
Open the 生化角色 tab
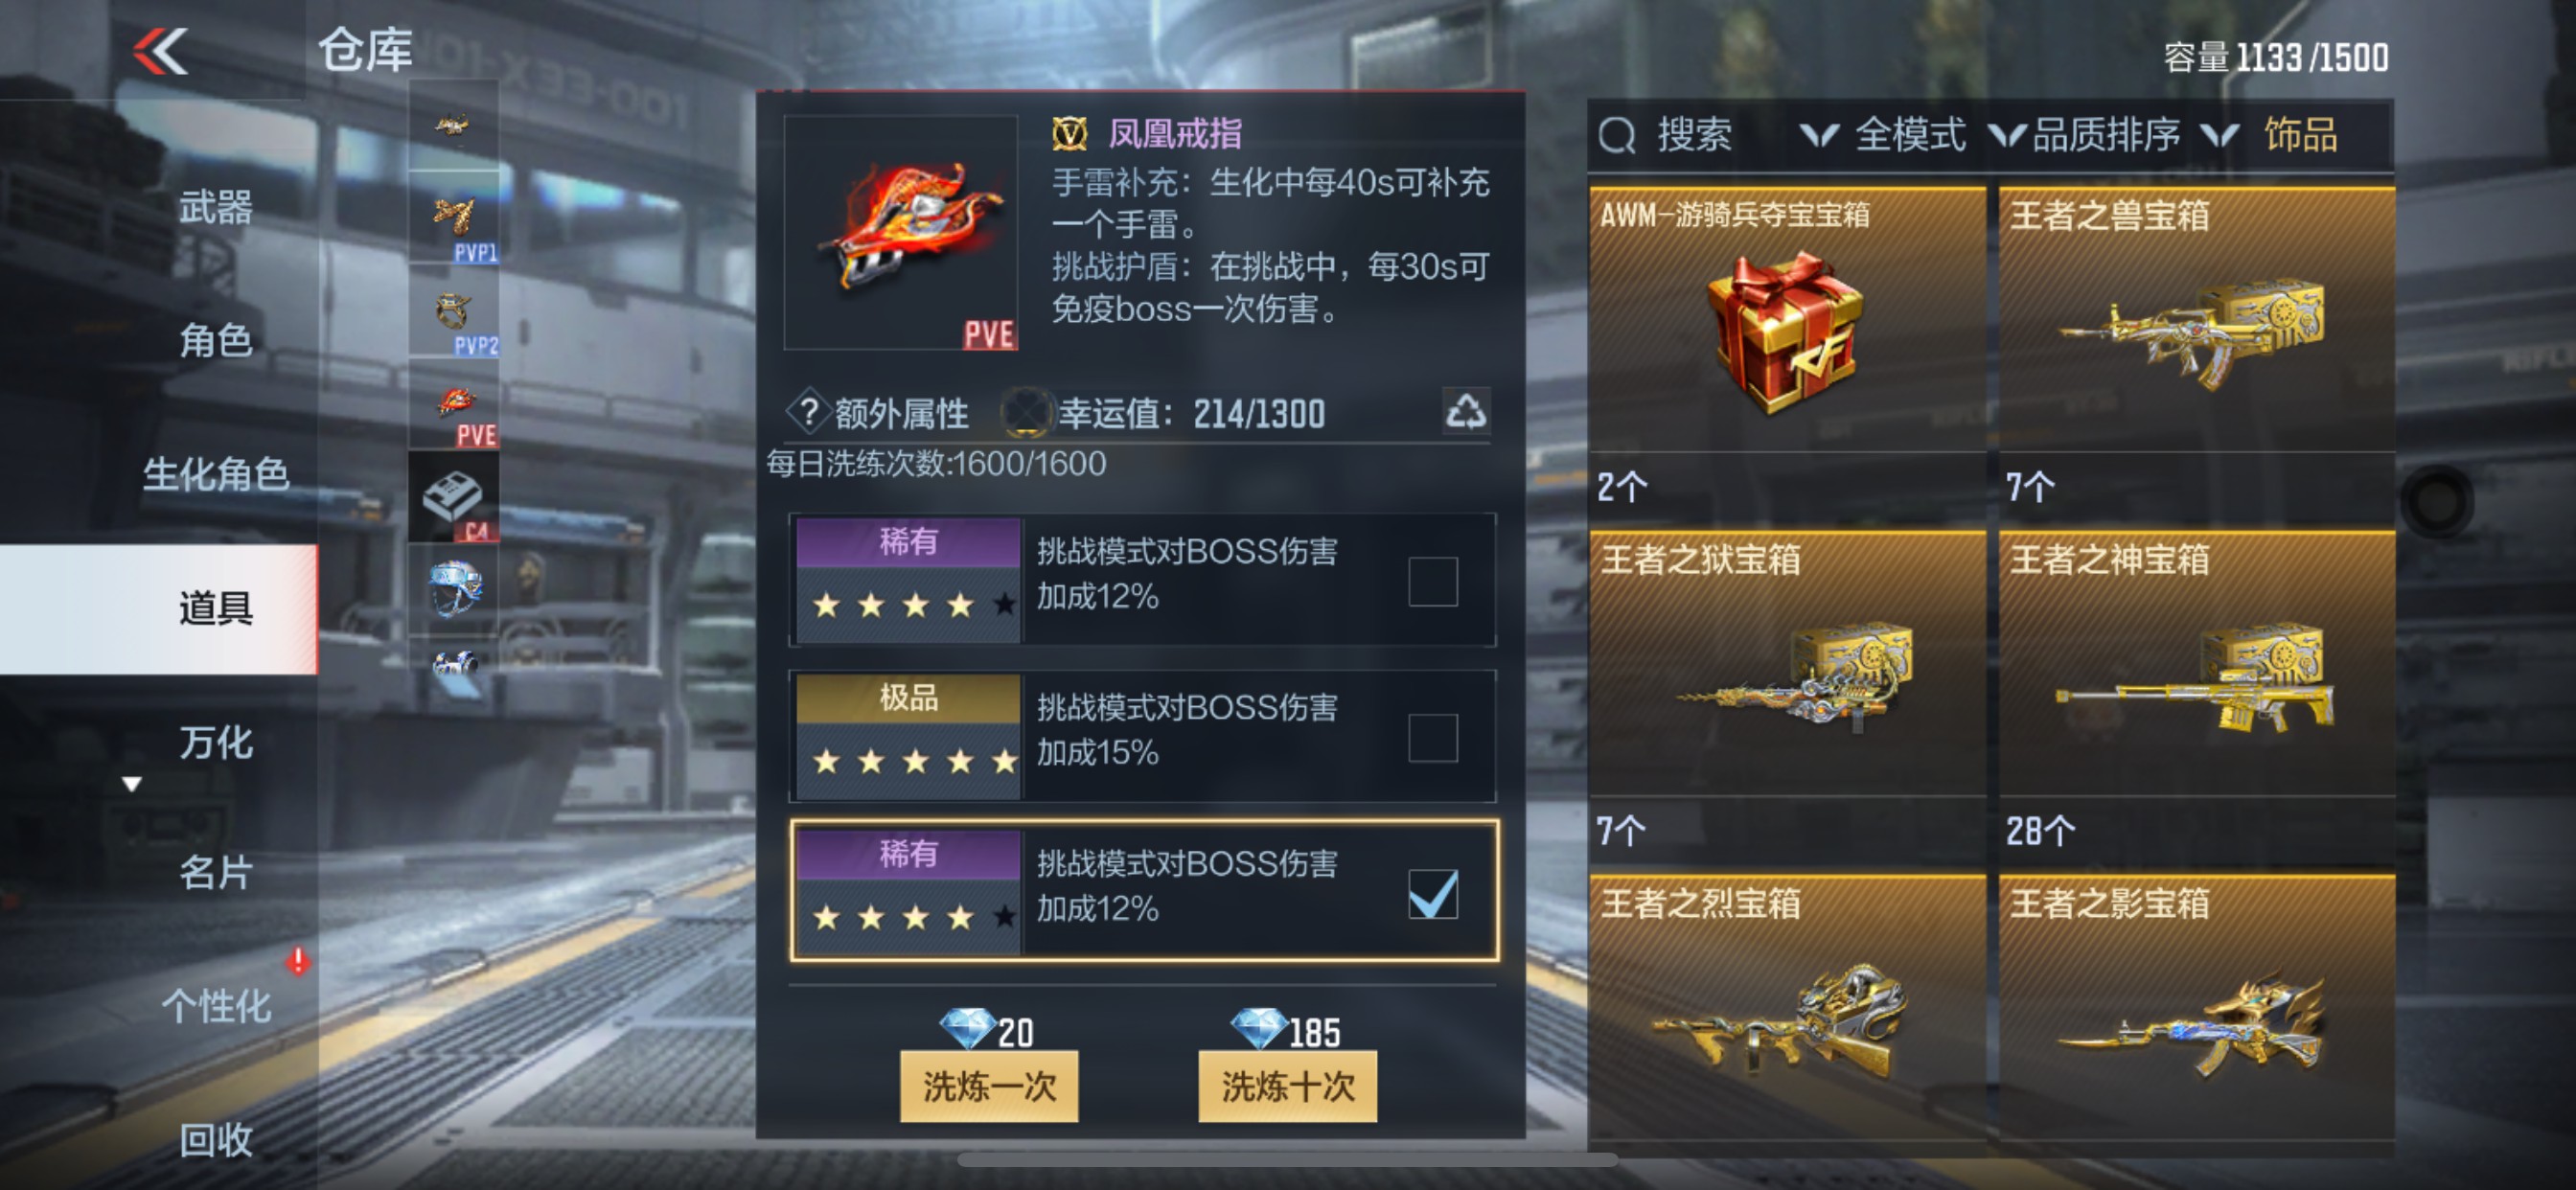tap(216, 473)
